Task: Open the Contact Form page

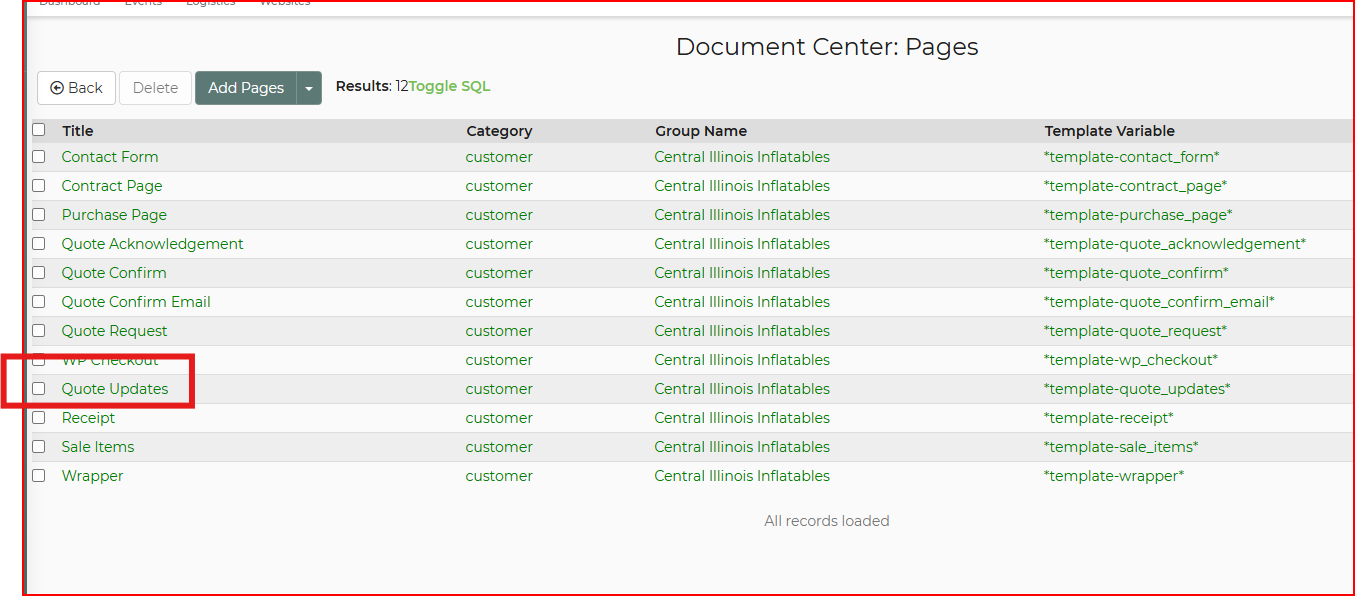Action: click(110, 157)
